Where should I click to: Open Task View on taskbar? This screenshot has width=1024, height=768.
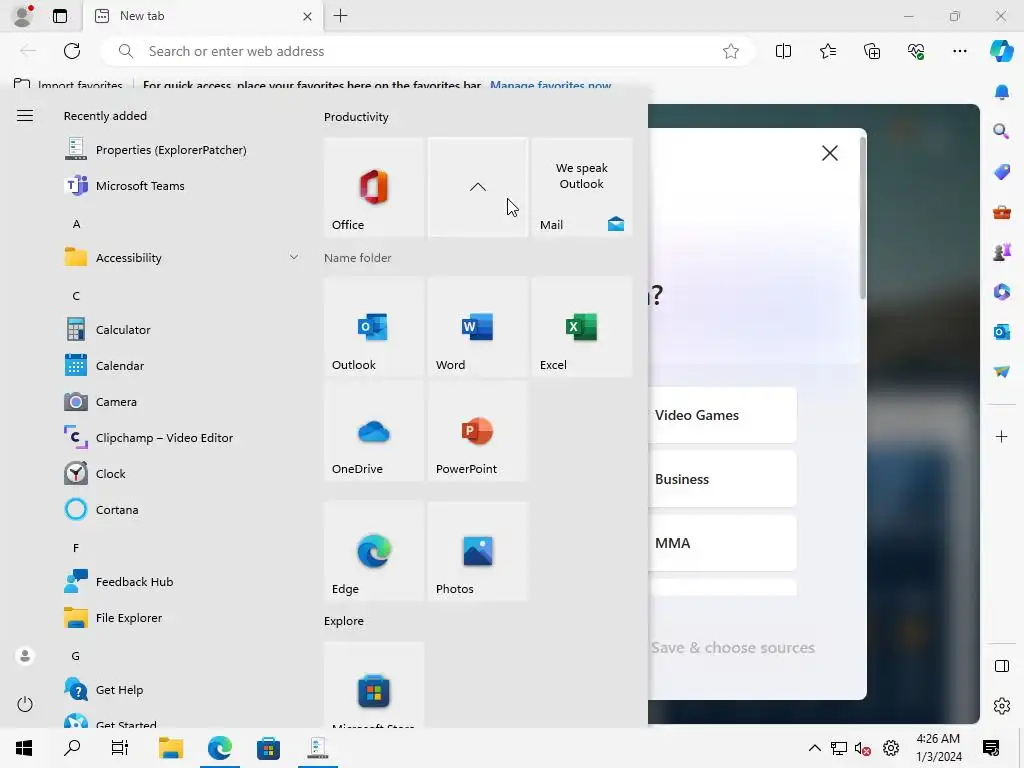120,748
